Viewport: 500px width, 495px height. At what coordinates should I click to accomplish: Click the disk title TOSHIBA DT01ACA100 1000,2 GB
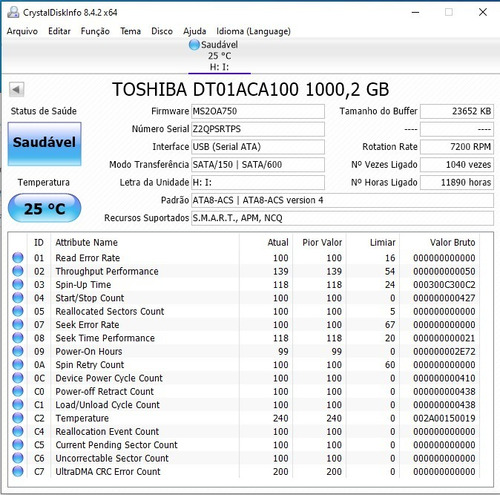pos(251,89)
